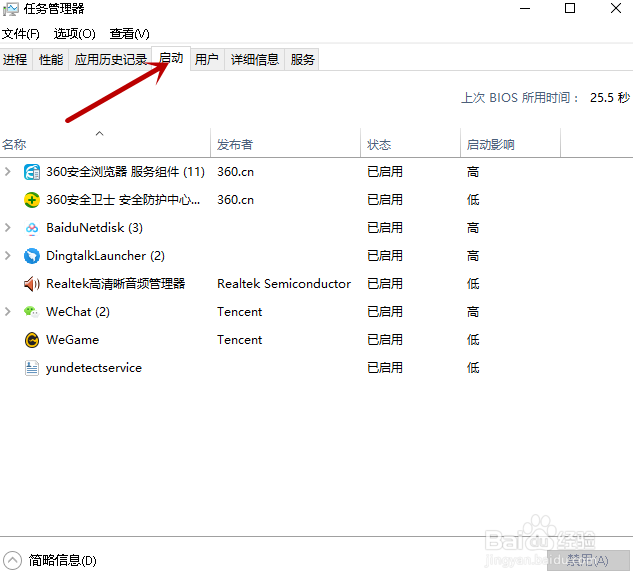The image size is (633, 582).
Task: Click the 360安全浏览器 服务组件 icon
Action: [32, 172]
